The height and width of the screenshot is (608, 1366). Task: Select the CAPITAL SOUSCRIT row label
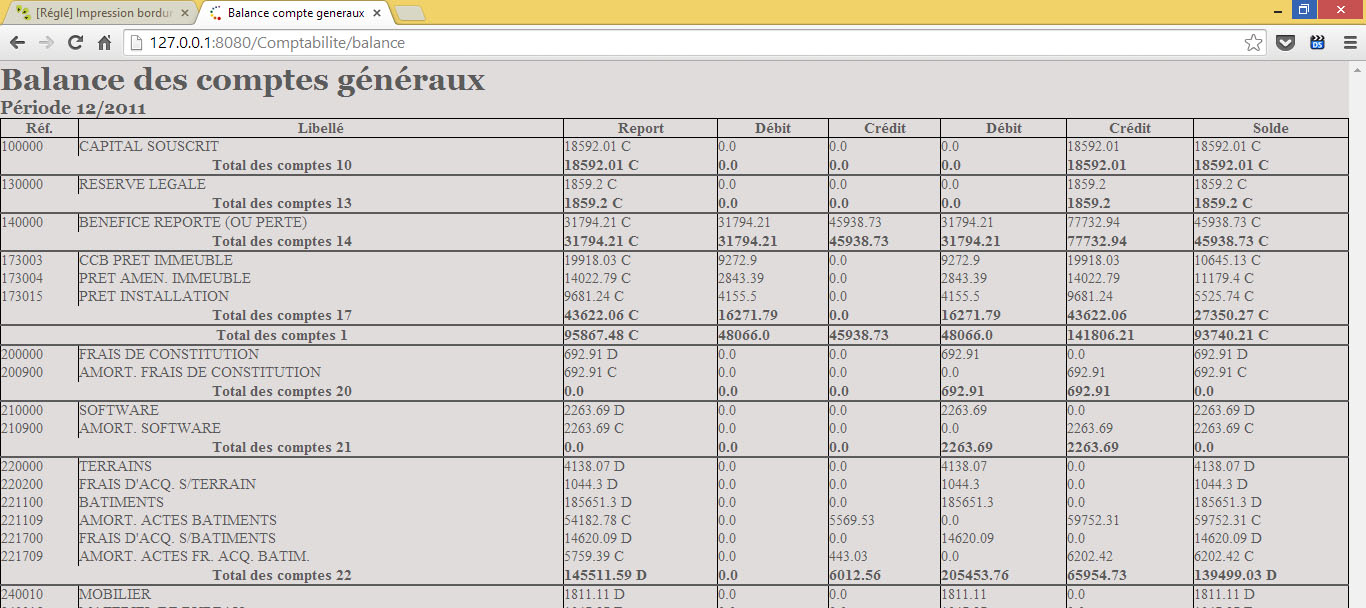point(149,147)
